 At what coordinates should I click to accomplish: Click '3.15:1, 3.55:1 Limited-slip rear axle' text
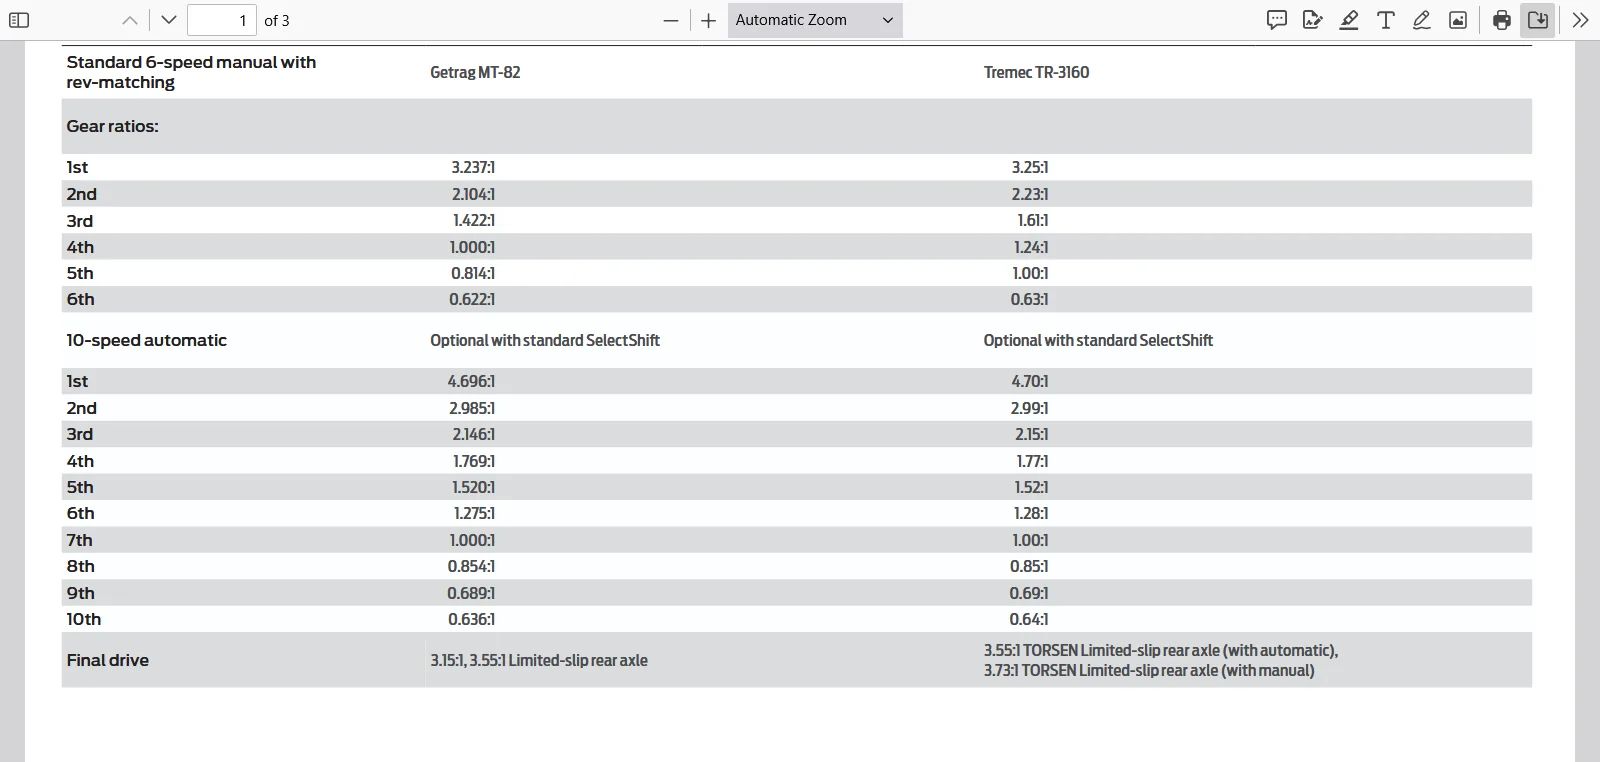539,660
